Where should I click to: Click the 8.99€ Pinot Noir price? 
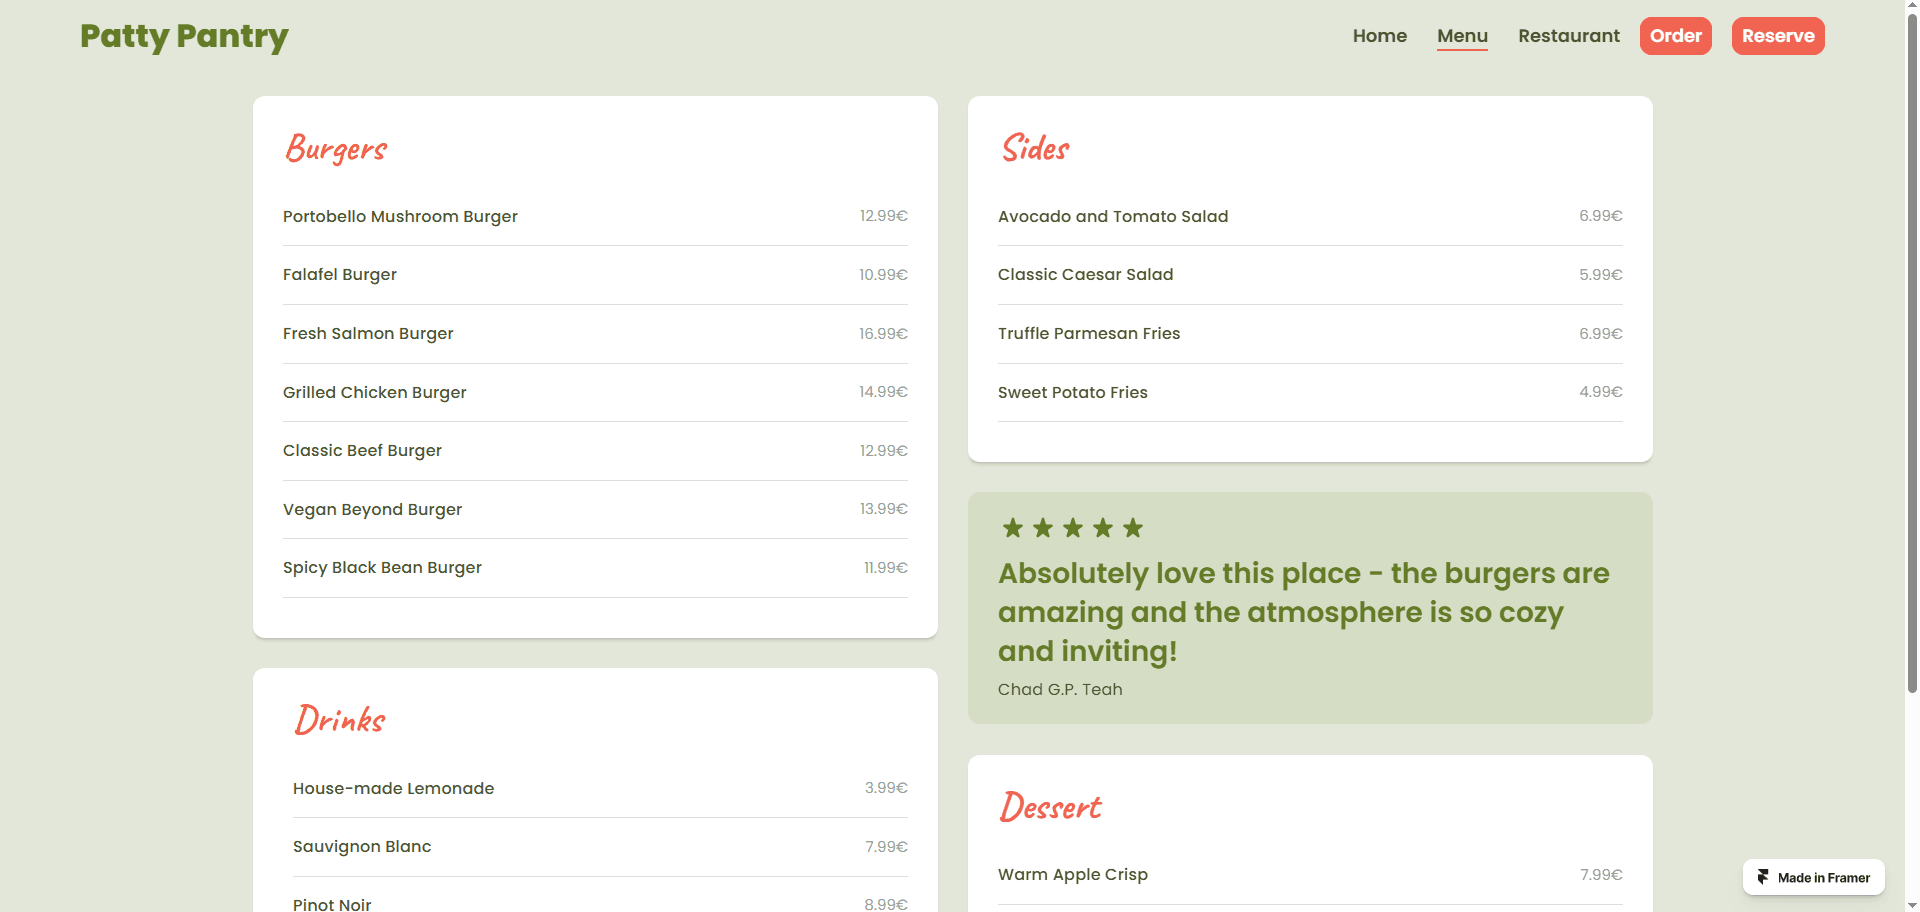tap(886, 904)
